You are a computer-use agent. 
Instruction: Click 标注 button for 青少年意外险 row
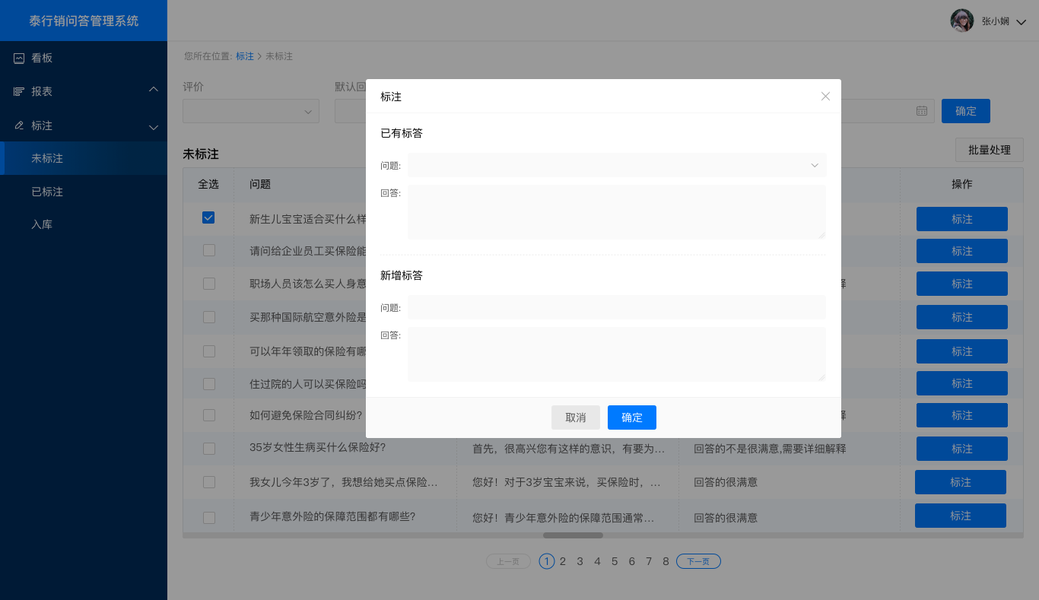[960, 516]
